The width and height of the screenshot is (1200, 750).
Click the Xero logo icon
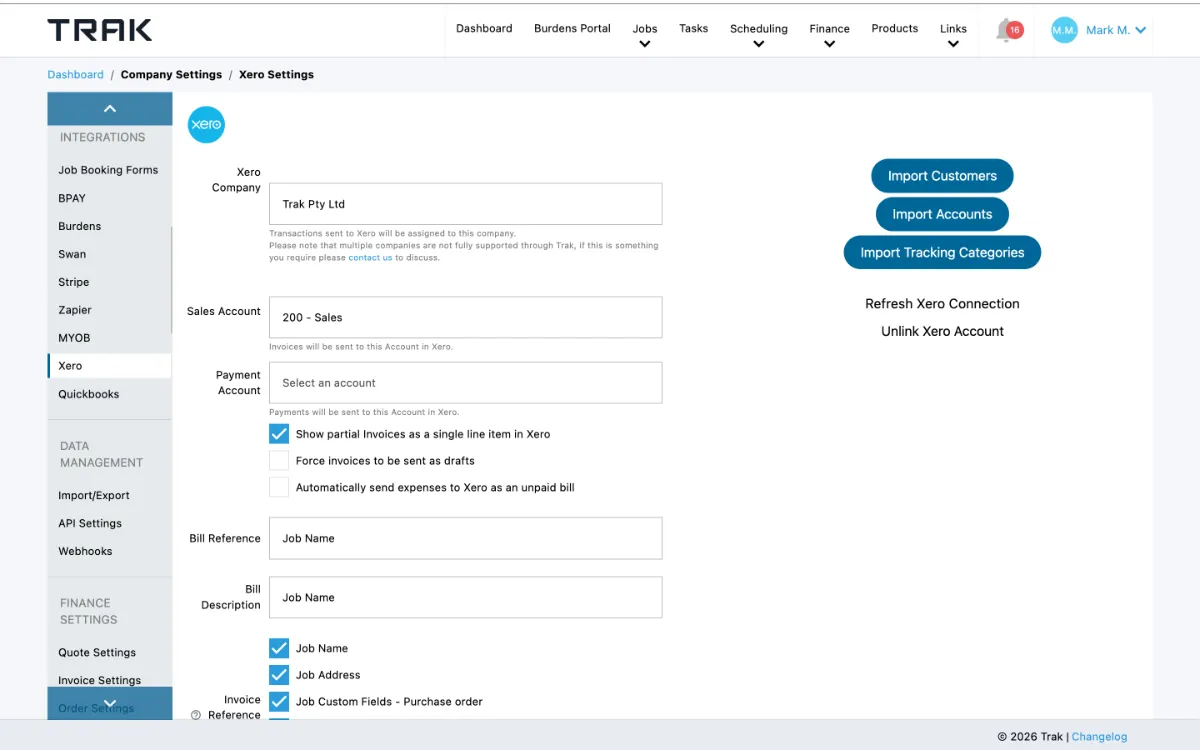206,125
